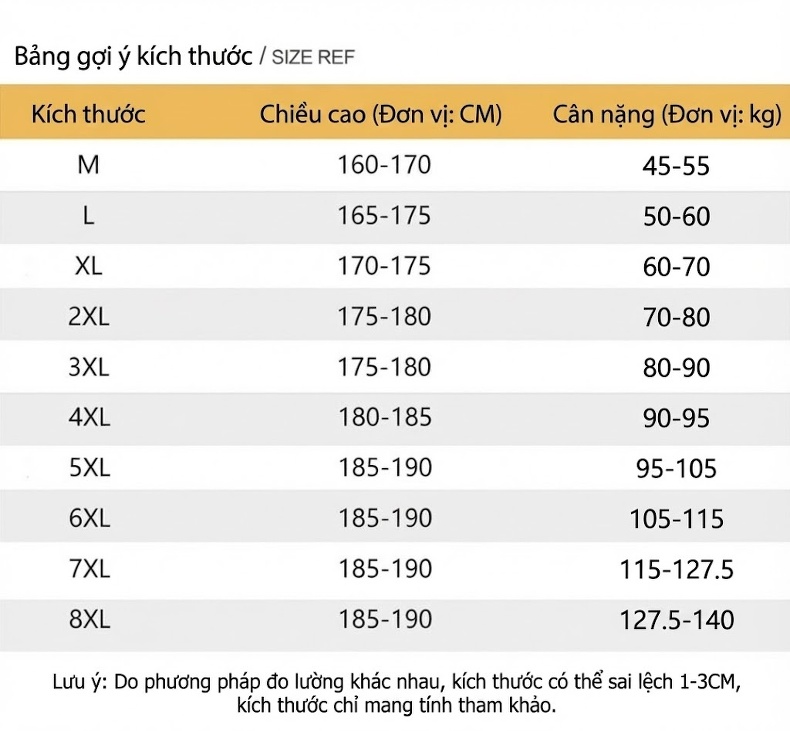Click the weight cell 127.5-140
The height and width of the screenshot is (731, 790).
click(677, 620)
